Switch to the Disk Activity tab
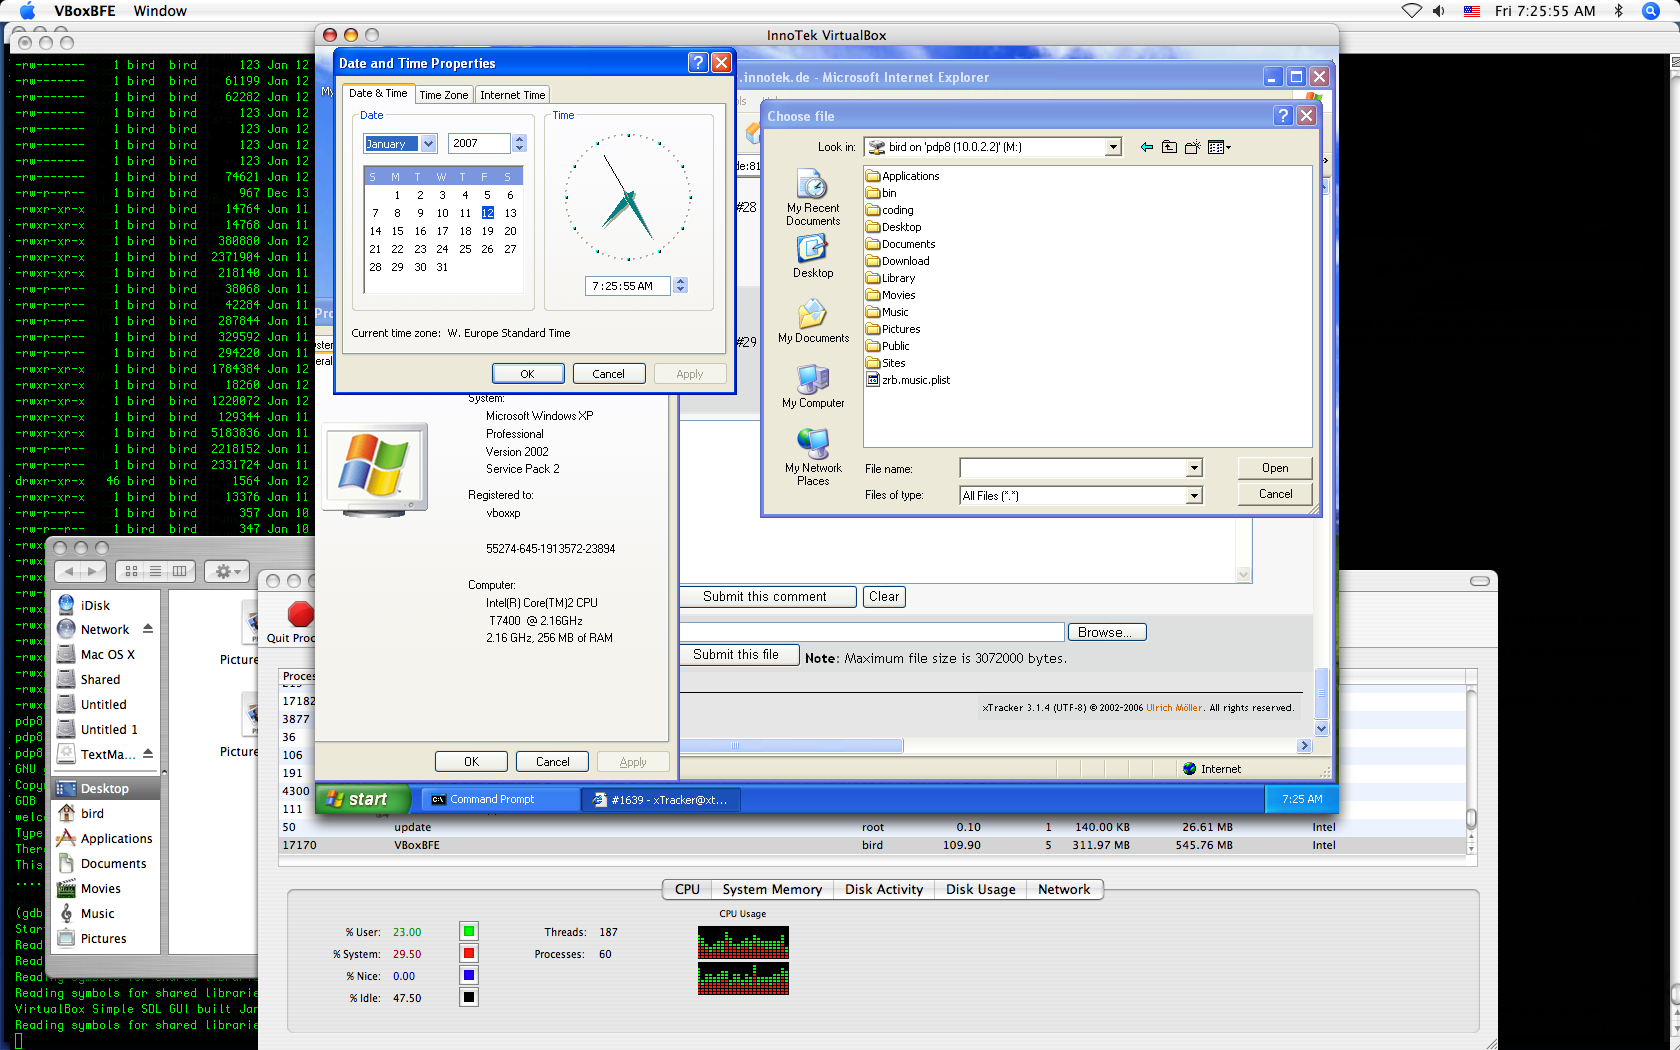Image resolution: width=1680 pixels, height=1050 pixels. [884, 889]
